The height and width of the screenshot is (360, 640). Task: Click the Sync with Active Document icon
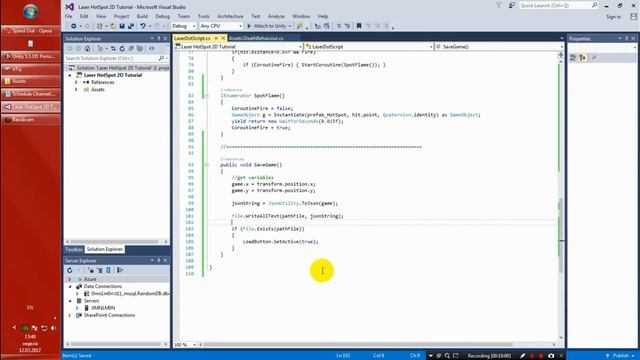(x=113, y=49)
